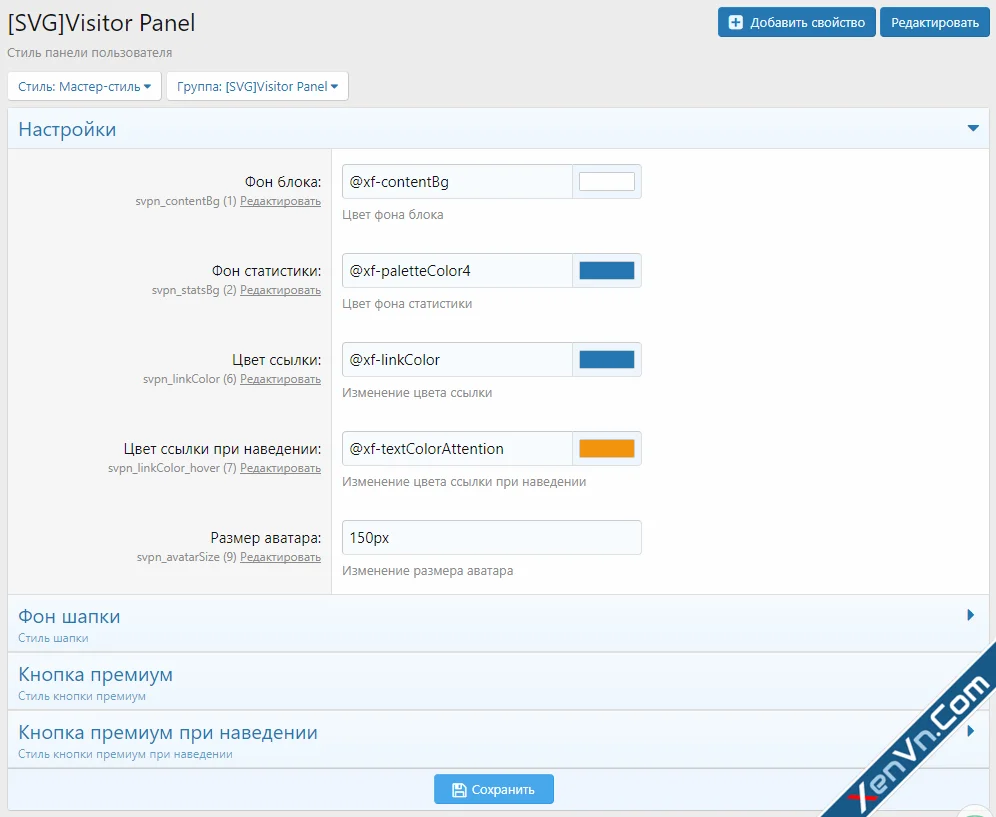Viewport: 996px width, 817px height.
Task: Open Редактировать link for svpn_statsBg
Action: coord(280,290)
